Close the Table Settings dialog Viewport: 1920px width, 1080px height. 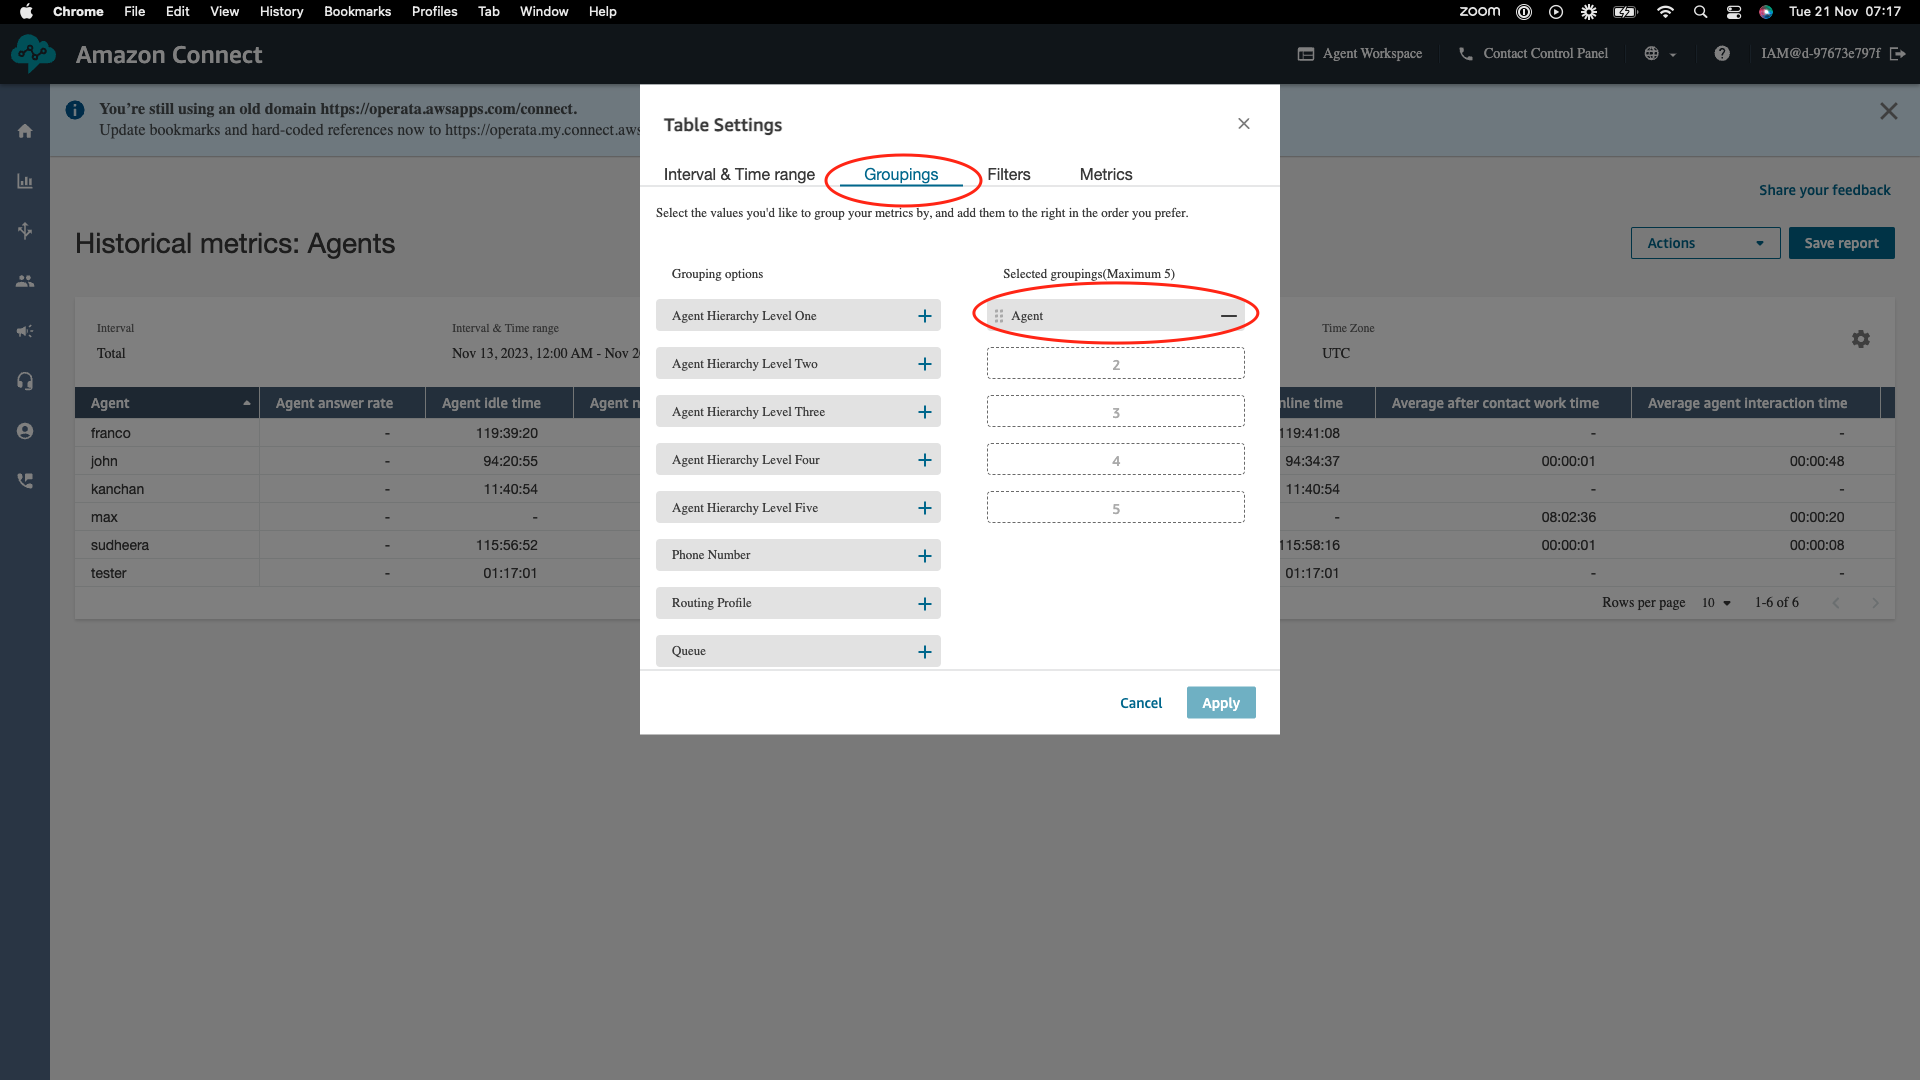1244,124
